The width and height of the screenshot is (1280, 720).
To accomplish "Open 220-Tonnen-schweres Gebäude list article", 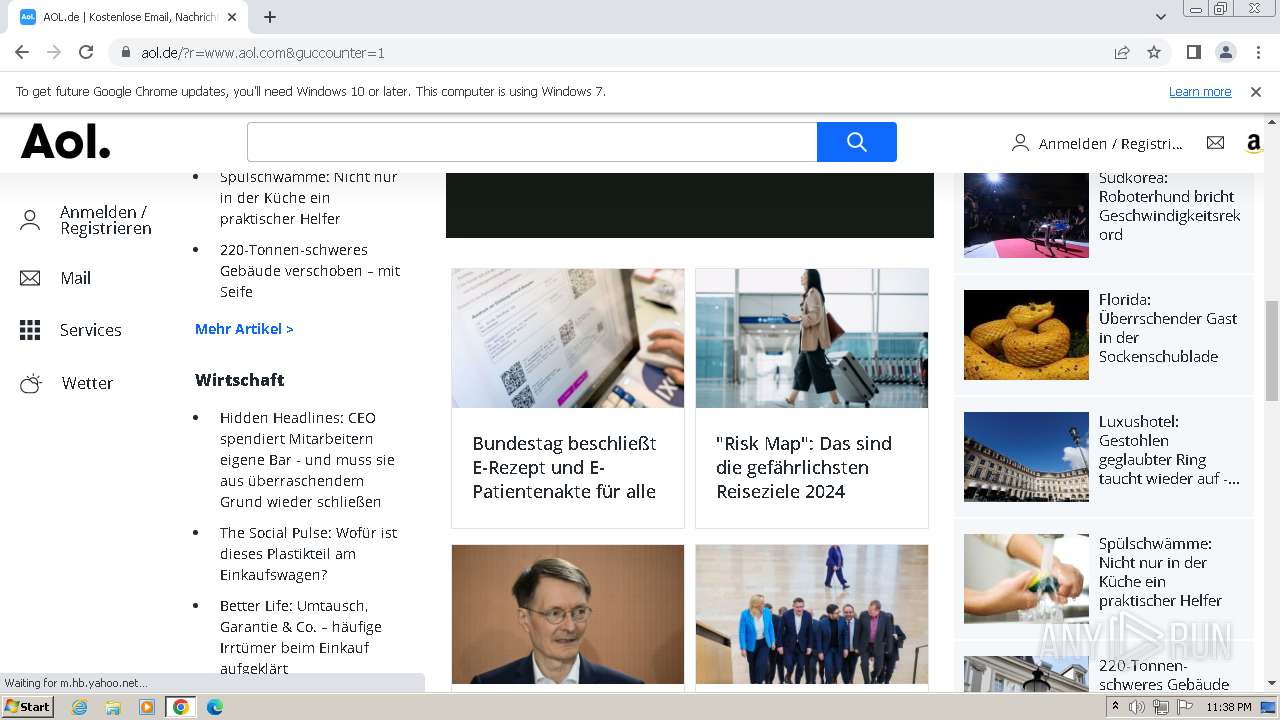I will point(310,270).
